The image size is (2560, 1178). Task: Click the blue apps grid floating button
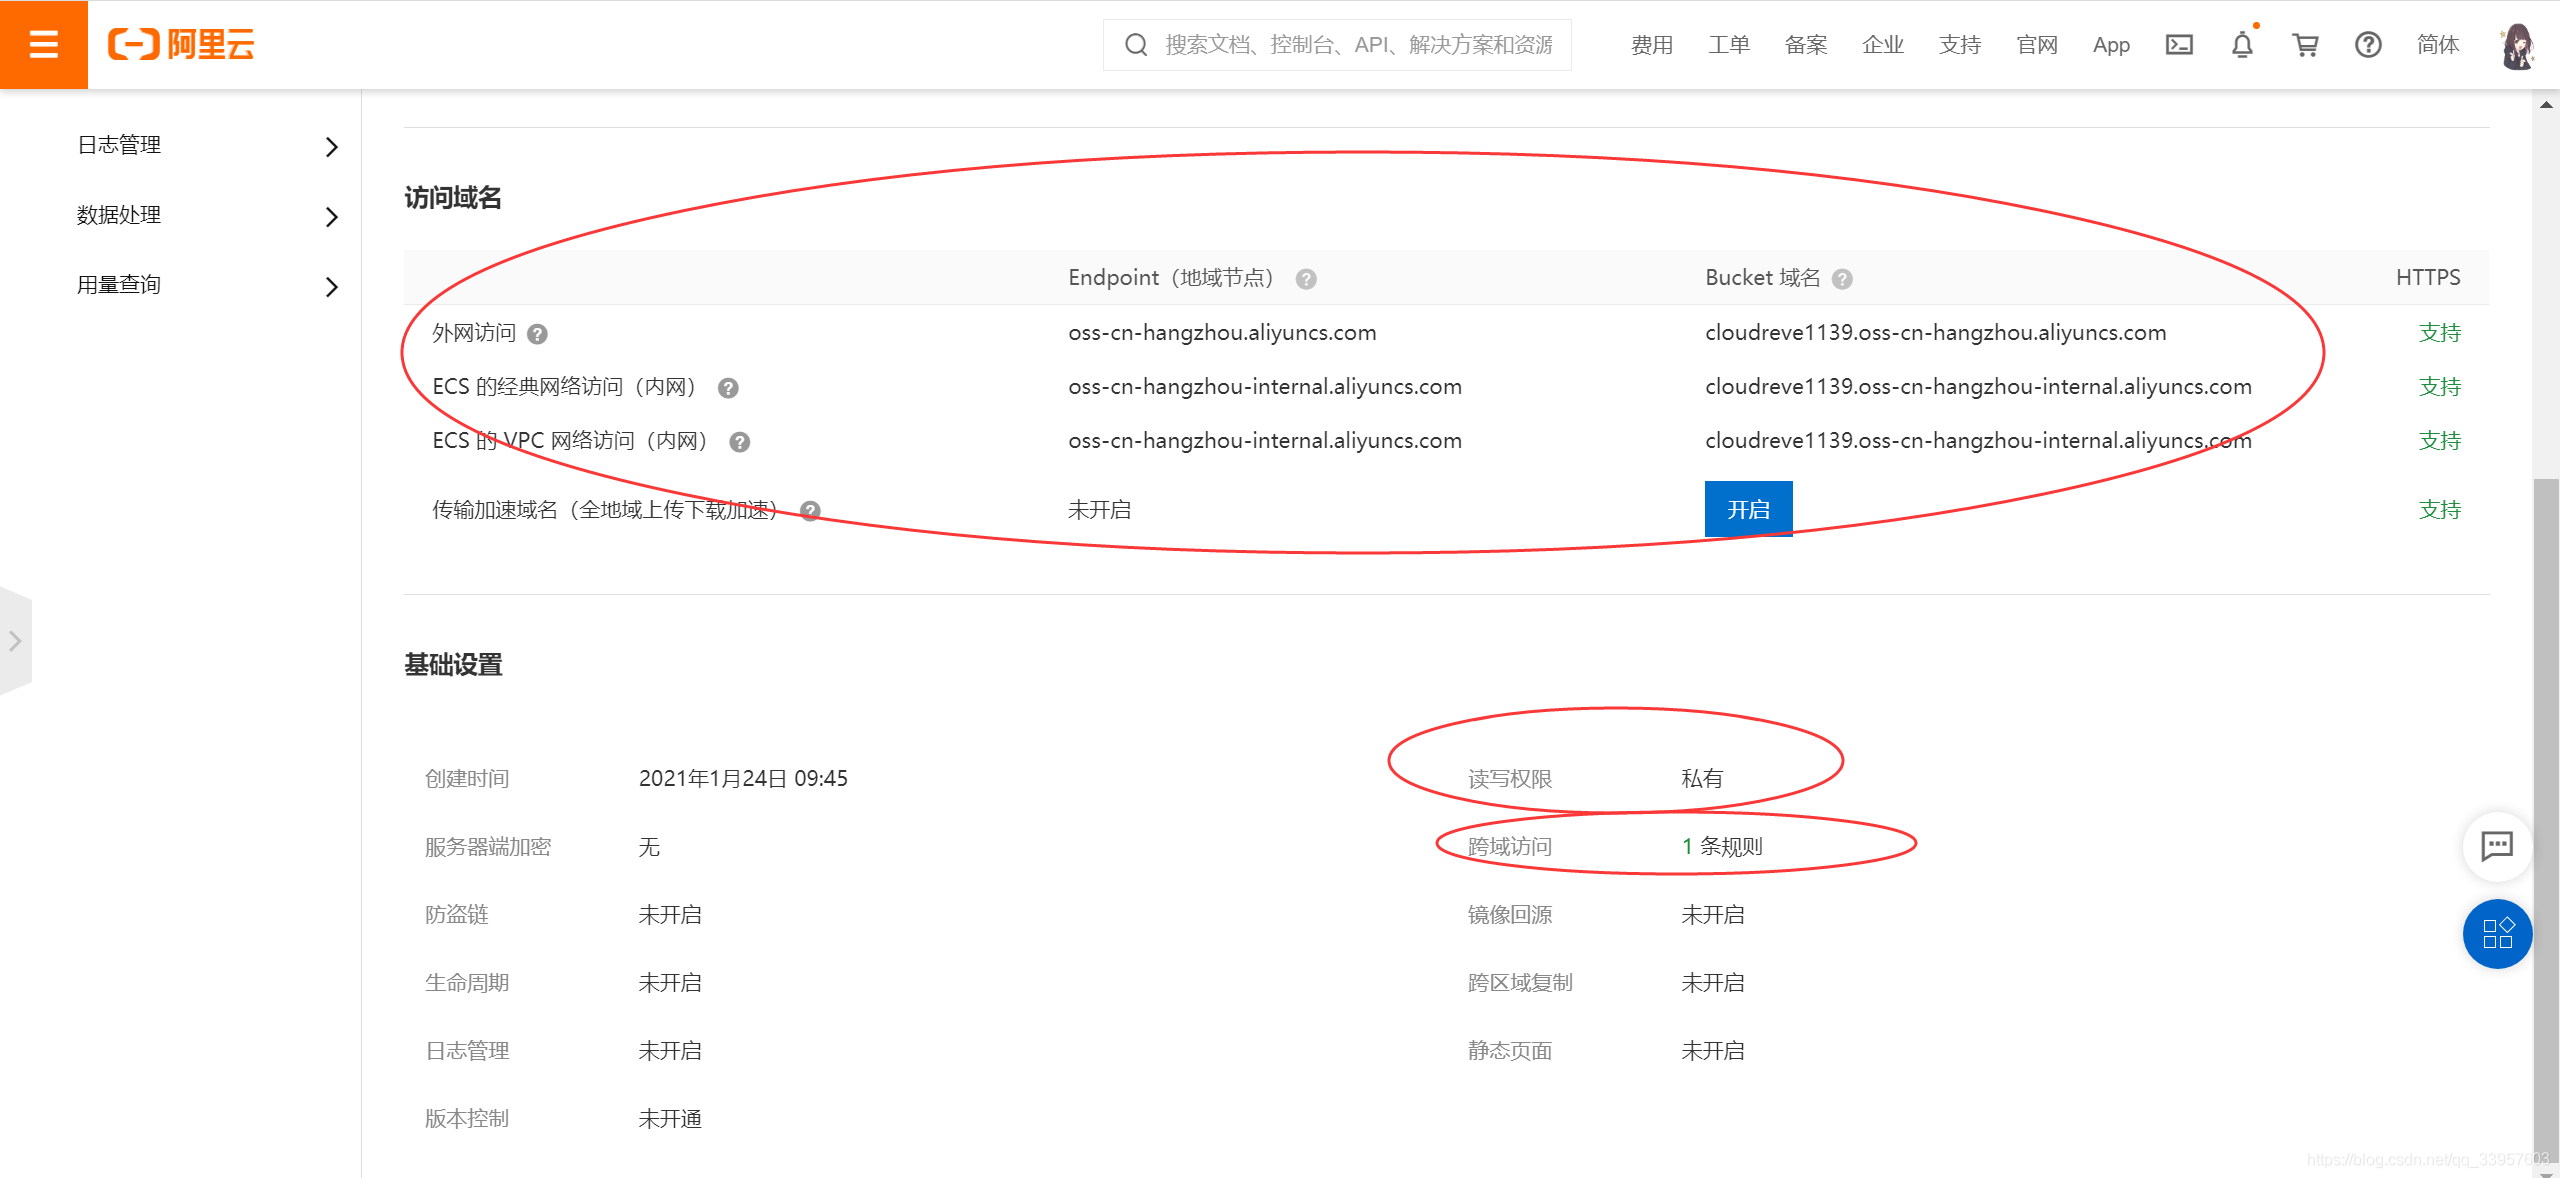[2497, 934]
